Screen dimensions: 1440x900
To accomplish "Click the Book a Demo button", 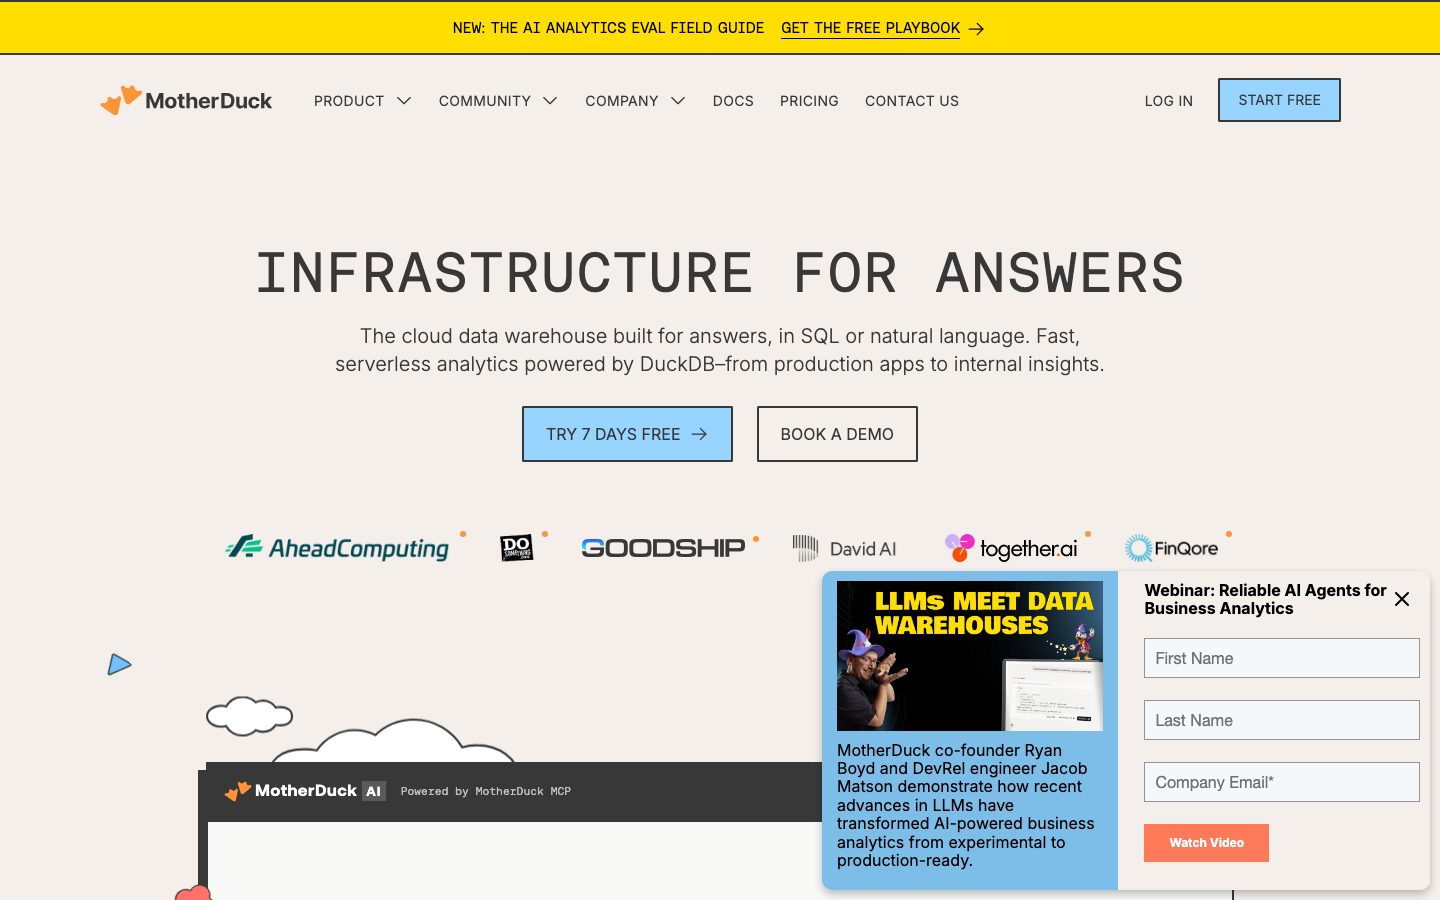I will 837,434.
